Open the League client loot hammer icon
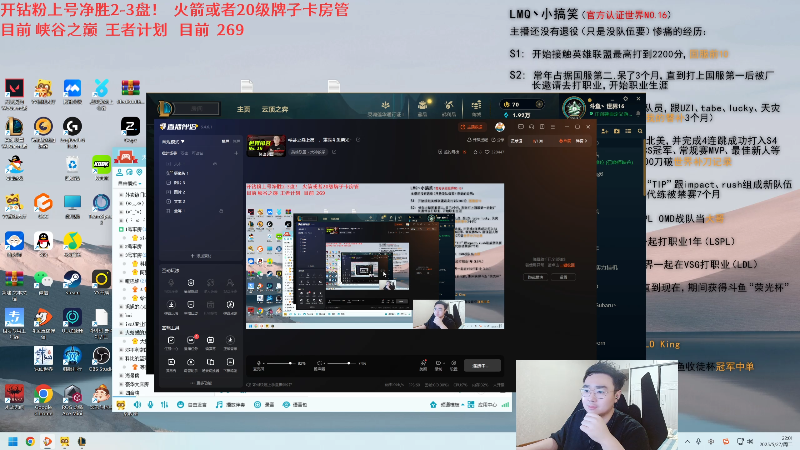Viewport: 800px width, 450px height. tap(449, 106)
